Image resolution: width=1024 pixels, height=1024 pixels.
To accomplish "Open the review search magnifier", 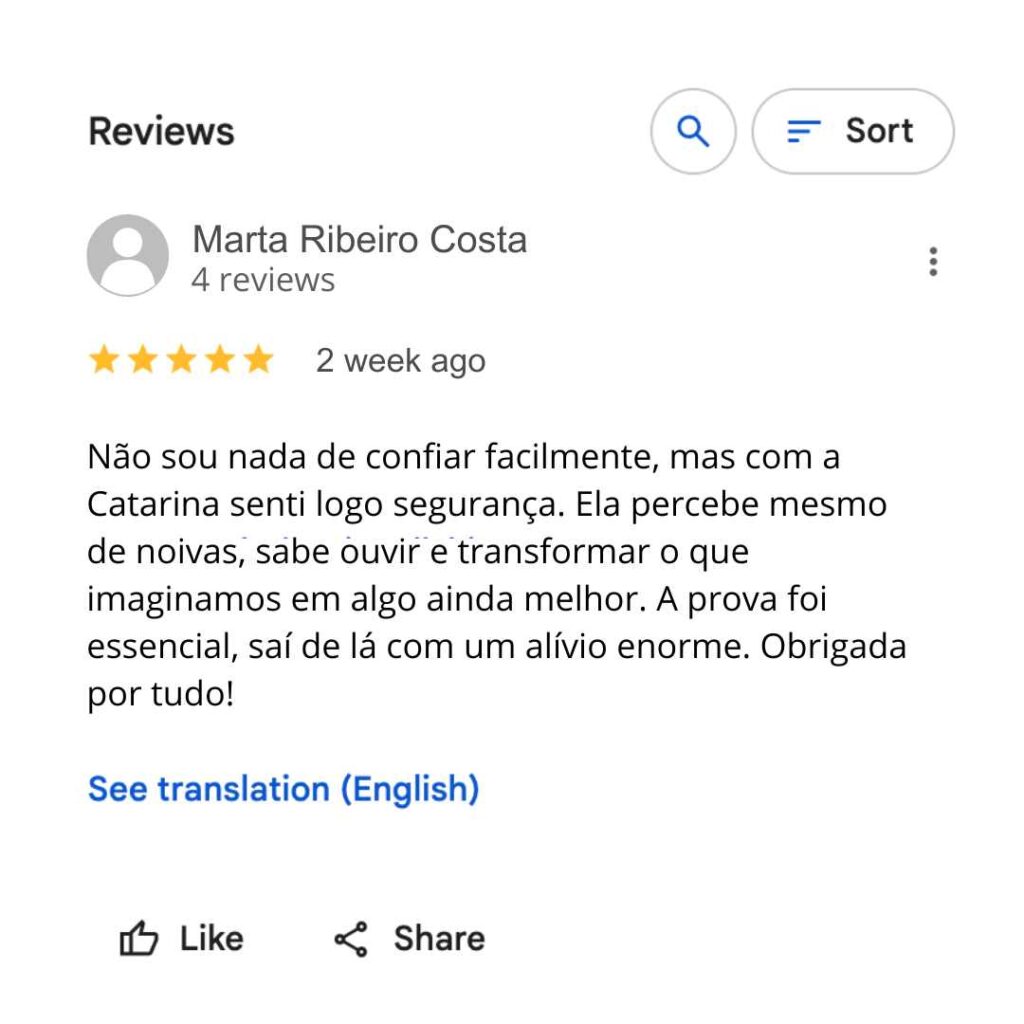I will pyautogui.click(x=693, y=131).
